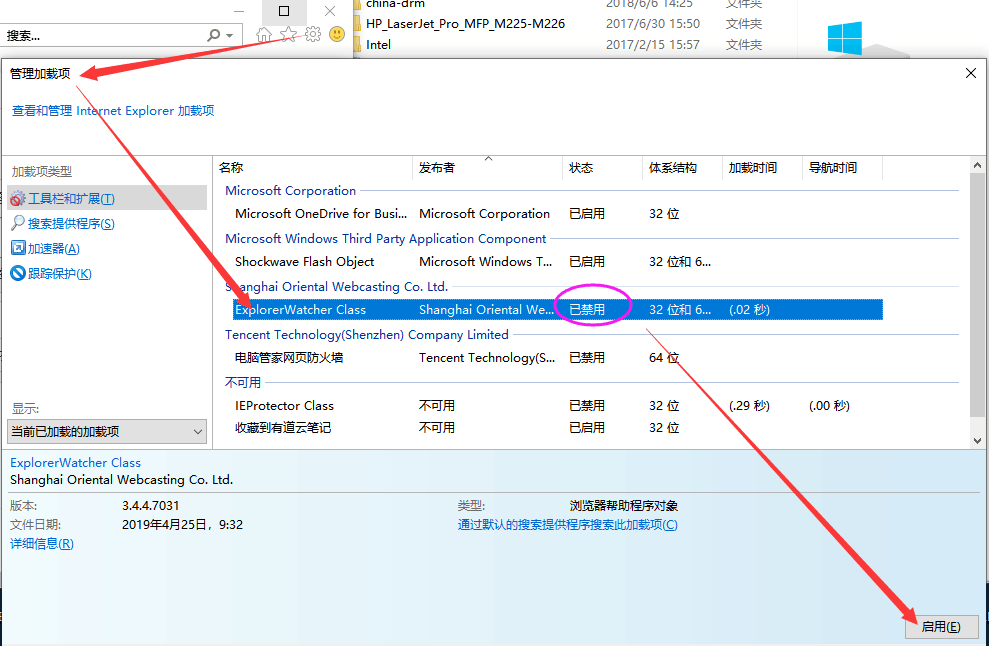The width and height of the screenshot is (989, 646).
Task: Select the Shockwave Flash Object row
Action: click(305, 262)
